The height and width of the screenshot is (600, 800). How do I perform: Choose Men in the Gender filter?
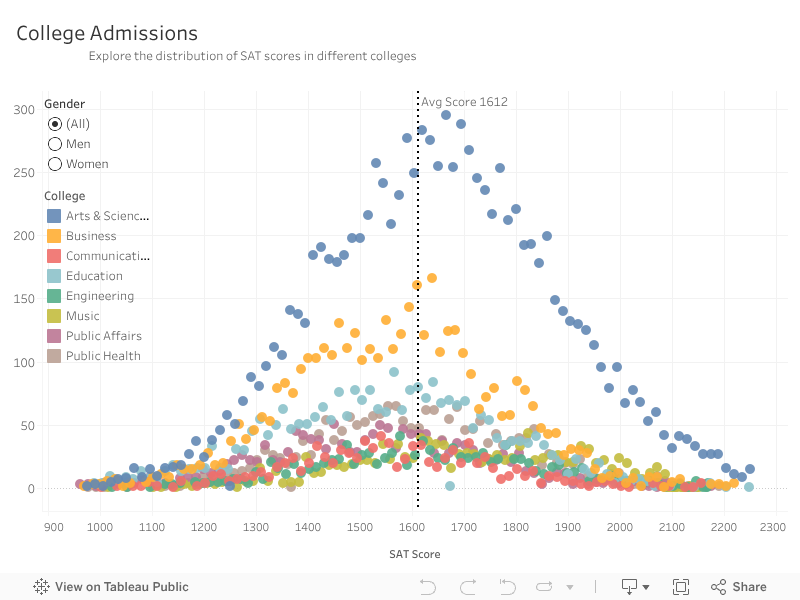point(55,144)
